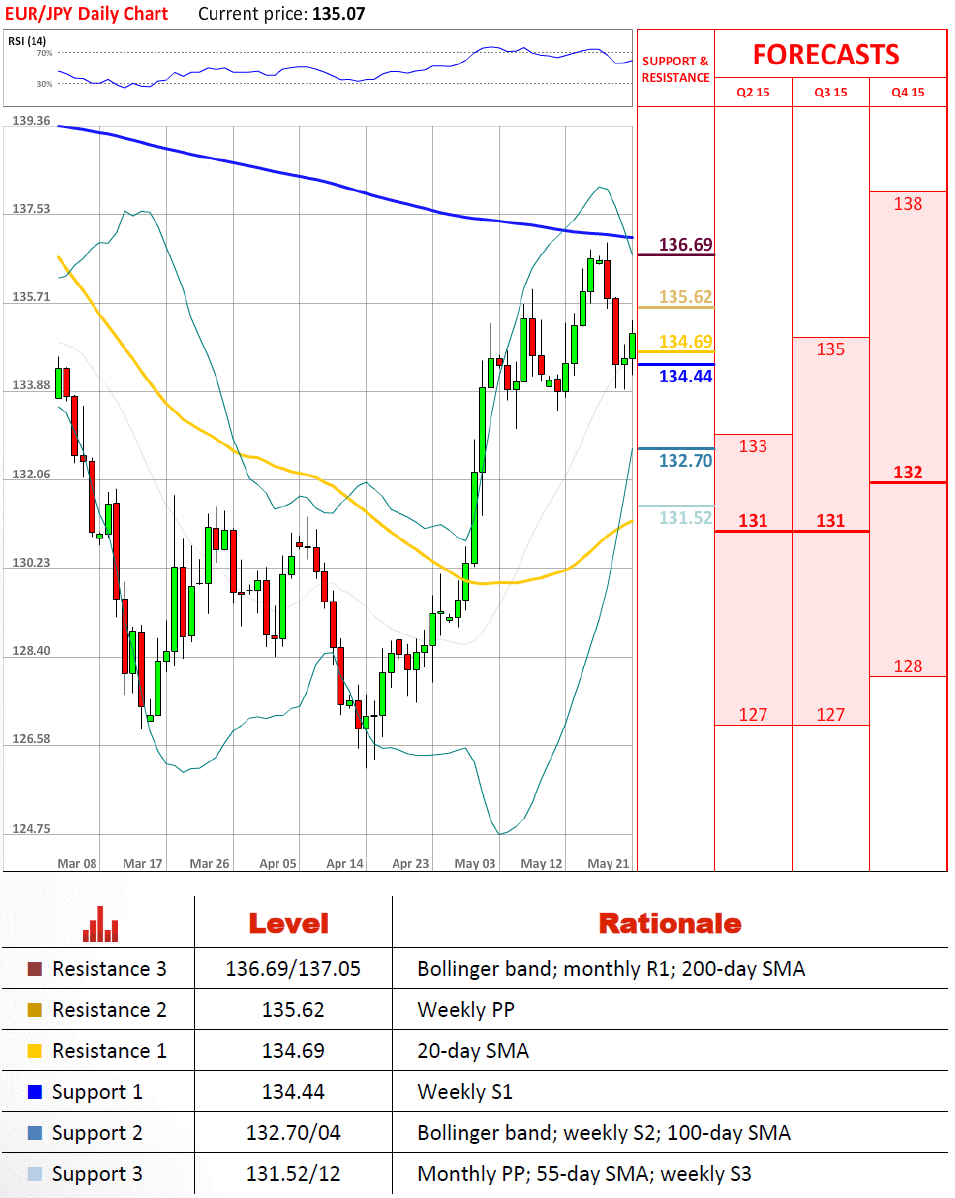The height and width of the screenshot is (1198, 955).
Task: Select the Q3 15 forecast column header
Action: [x=830, y=92]
